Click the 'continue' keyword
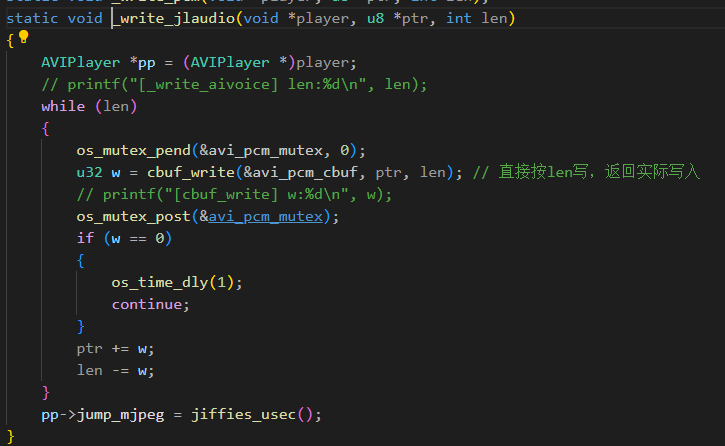 (x=147, y=304)
